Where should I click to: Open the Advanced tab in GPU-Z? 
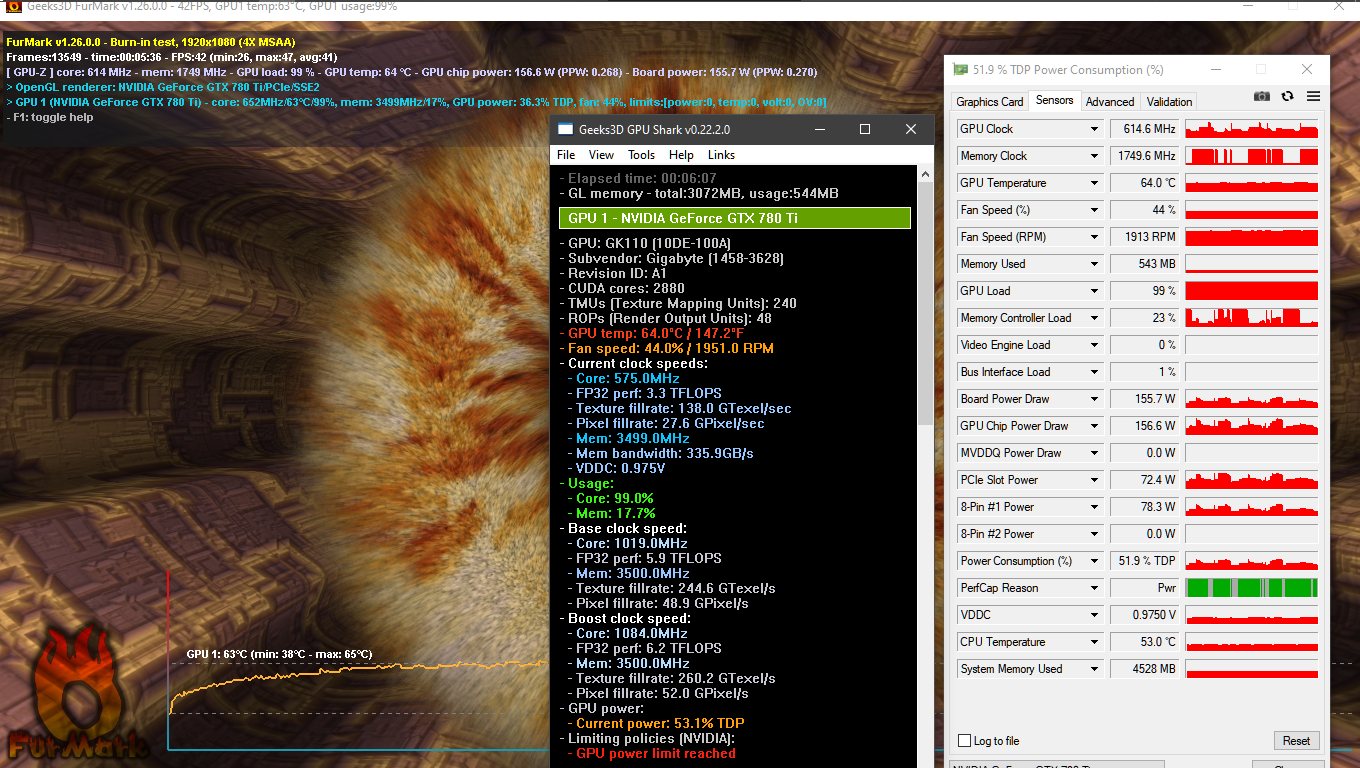(x=1110, y=102)
